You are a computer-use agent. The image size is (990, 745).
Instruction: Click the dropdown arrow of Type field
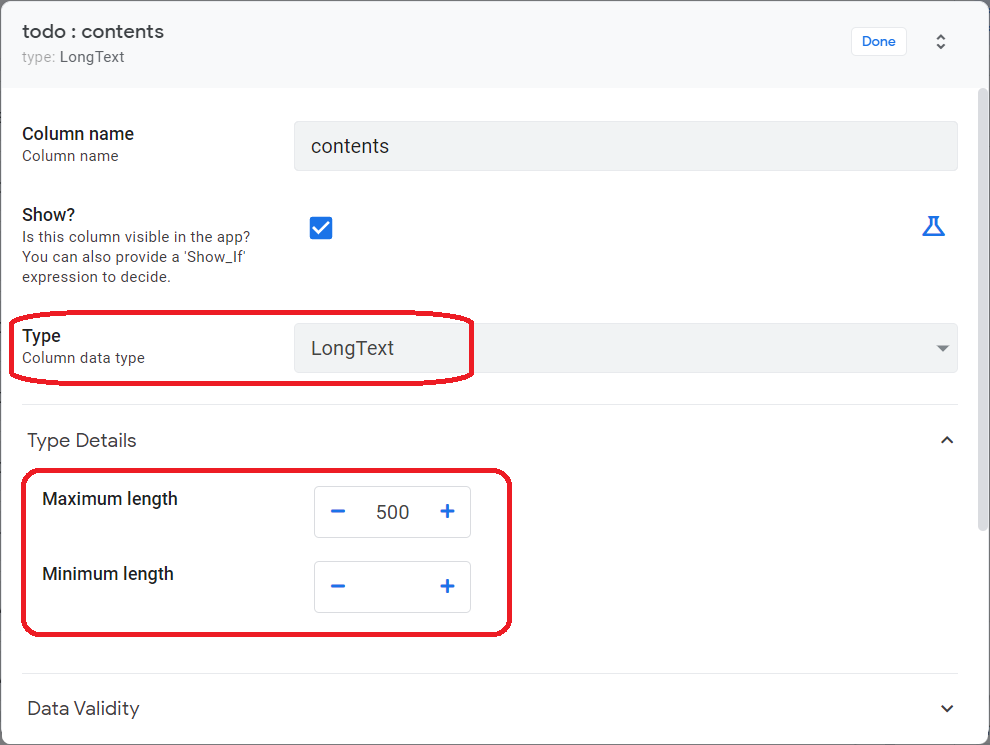(941, 349)
